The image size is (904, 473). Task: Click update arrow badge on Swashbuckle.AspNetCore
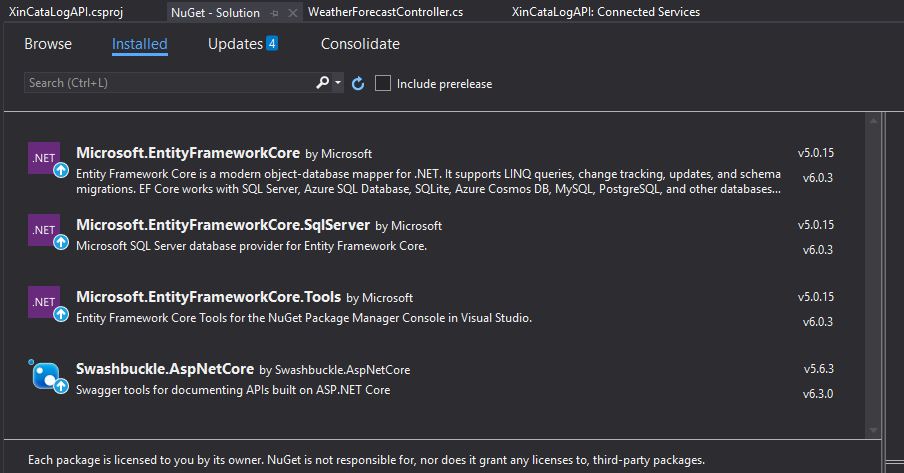[61, 386]
